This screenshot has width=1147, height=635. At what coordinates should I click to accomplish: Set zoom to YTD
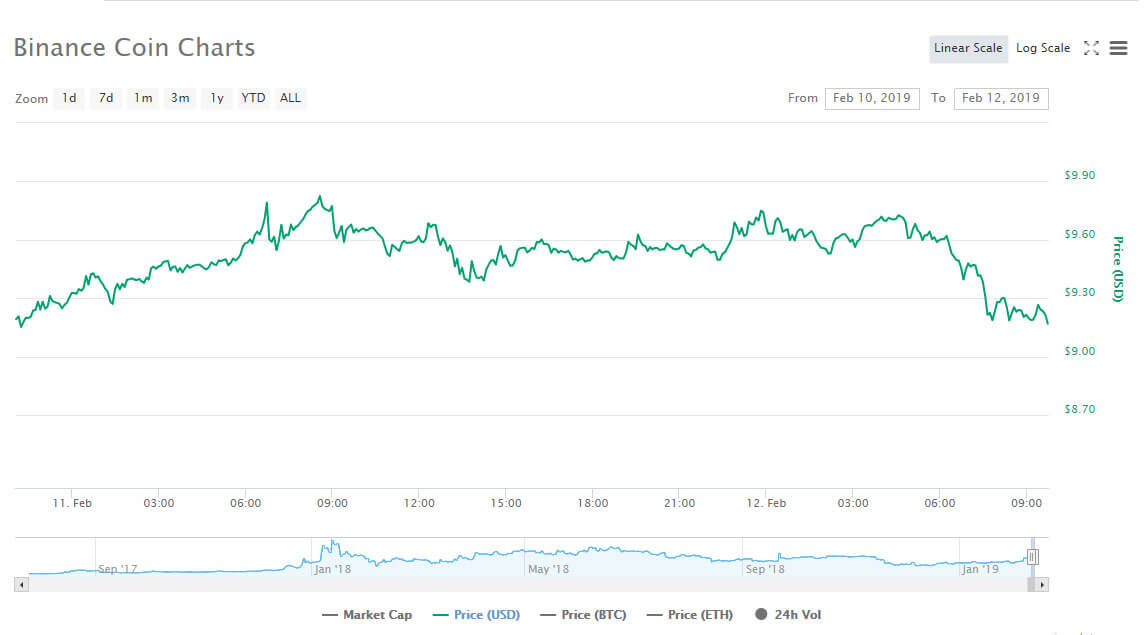tap(253, 98)
